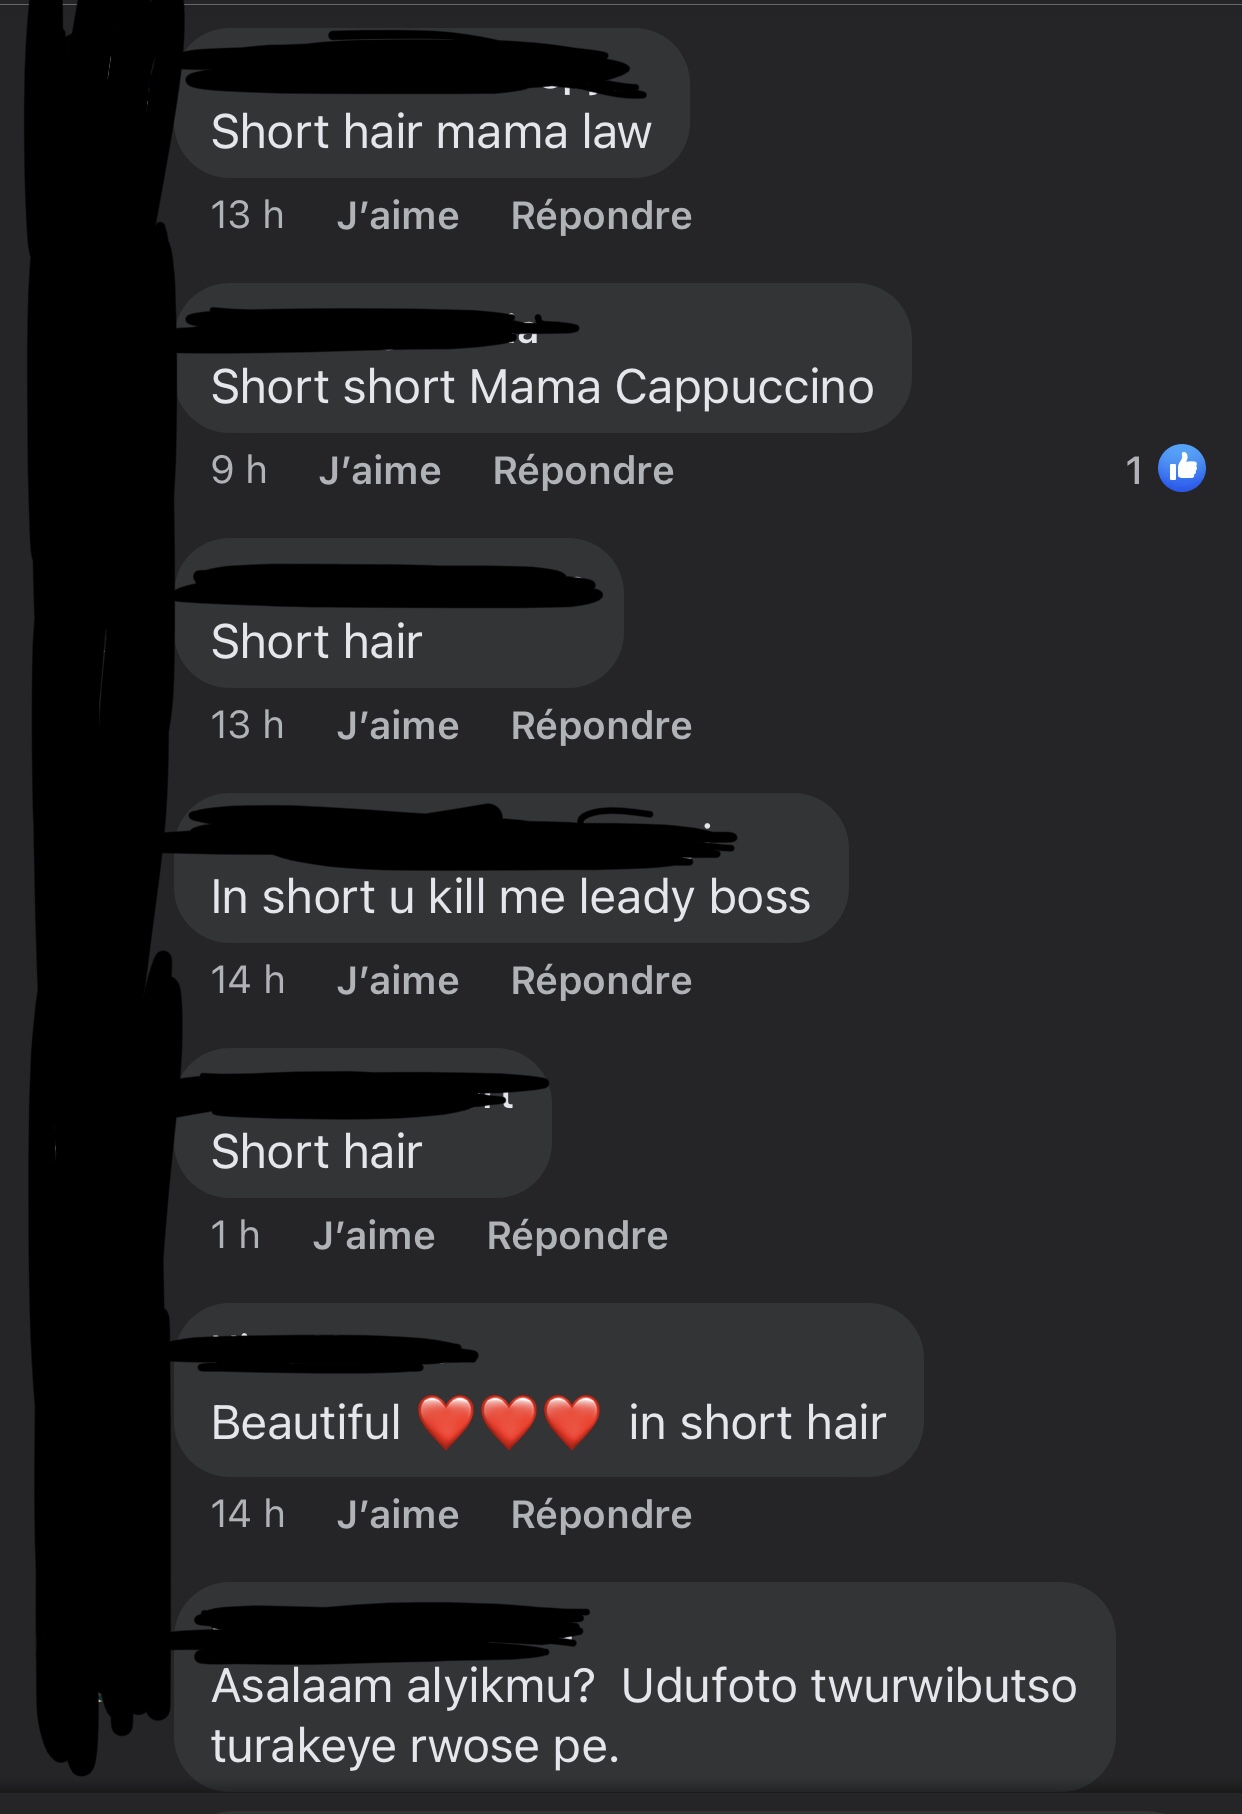Tap Répondre under the 13 h 'Short hair' comment
The width and height of the screenshot is (1242, 1814).
(601, 726)
